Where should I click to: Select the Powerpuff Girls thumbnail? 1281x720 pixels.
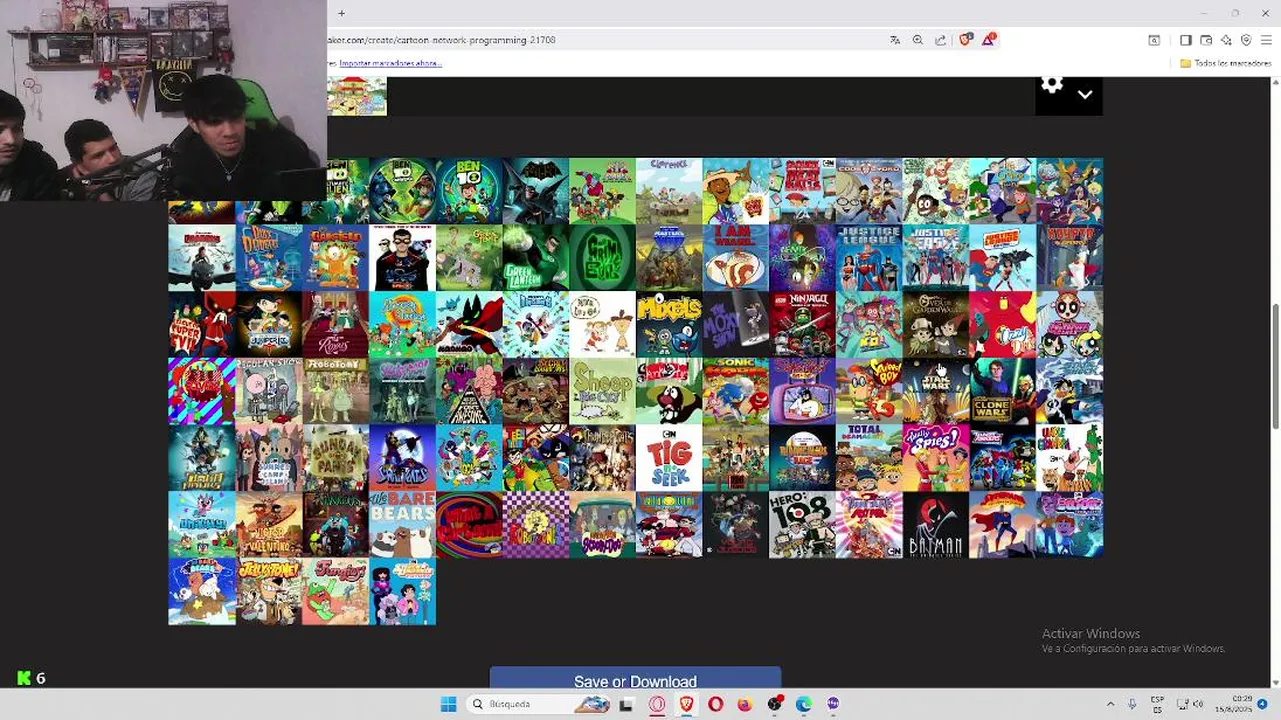1070,324
